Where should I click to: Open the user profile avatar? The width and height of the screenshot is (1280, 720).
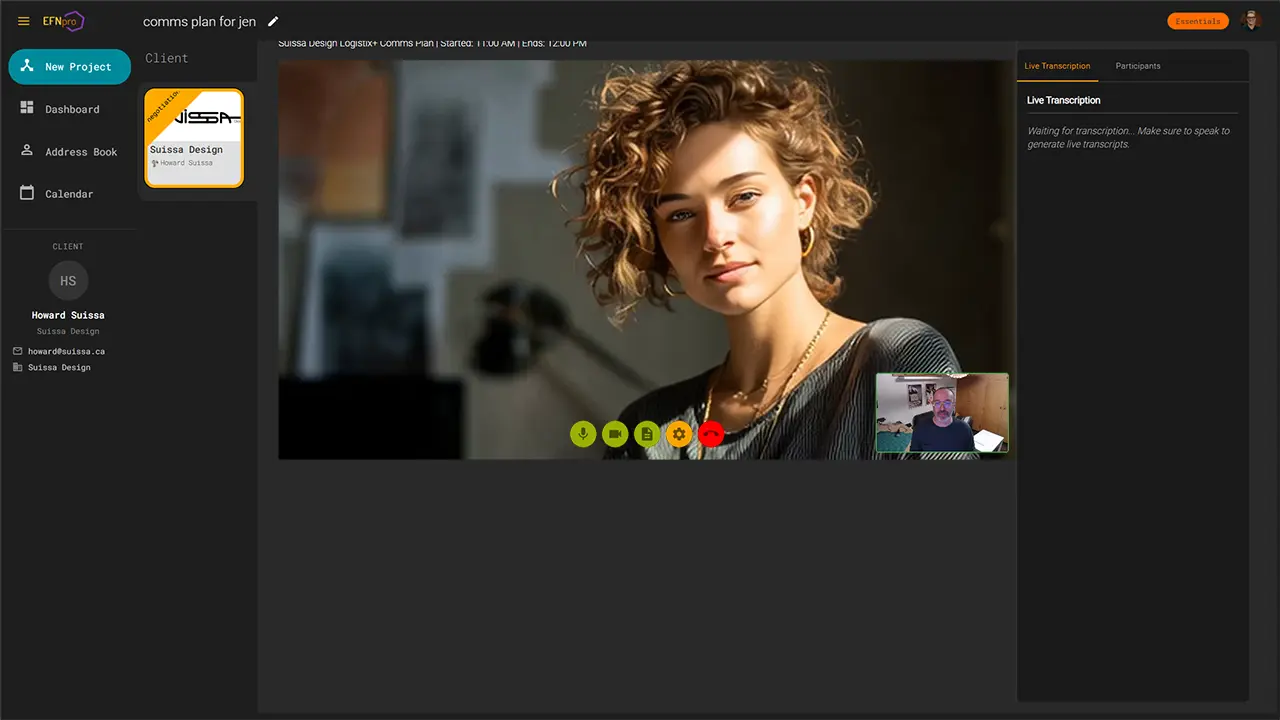(1250, 21)
